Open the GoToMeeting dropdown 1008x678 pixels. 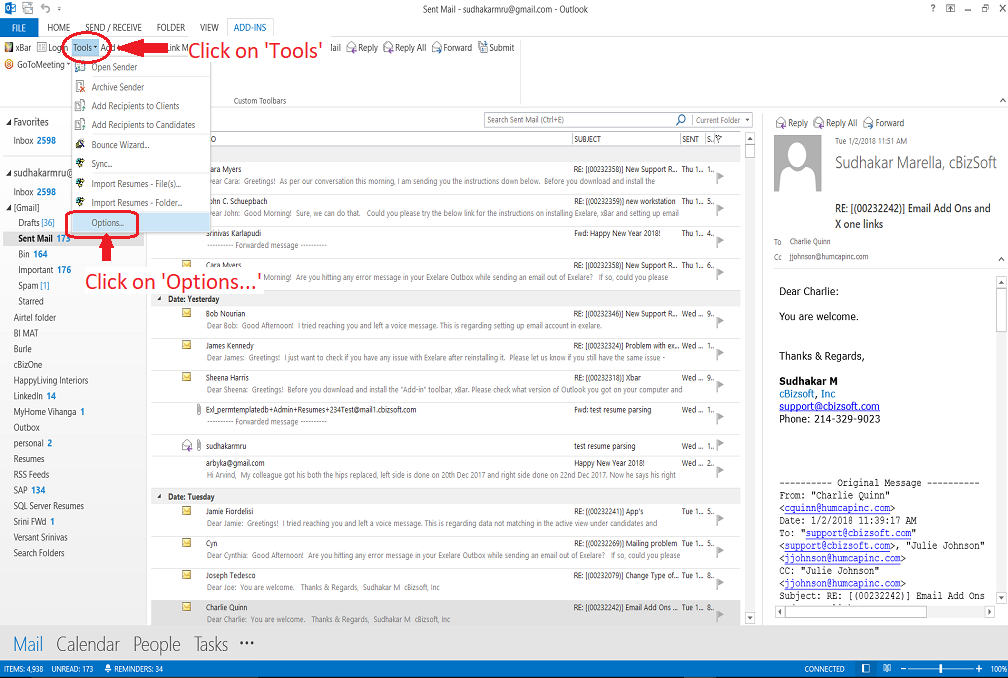click(37, 64)
